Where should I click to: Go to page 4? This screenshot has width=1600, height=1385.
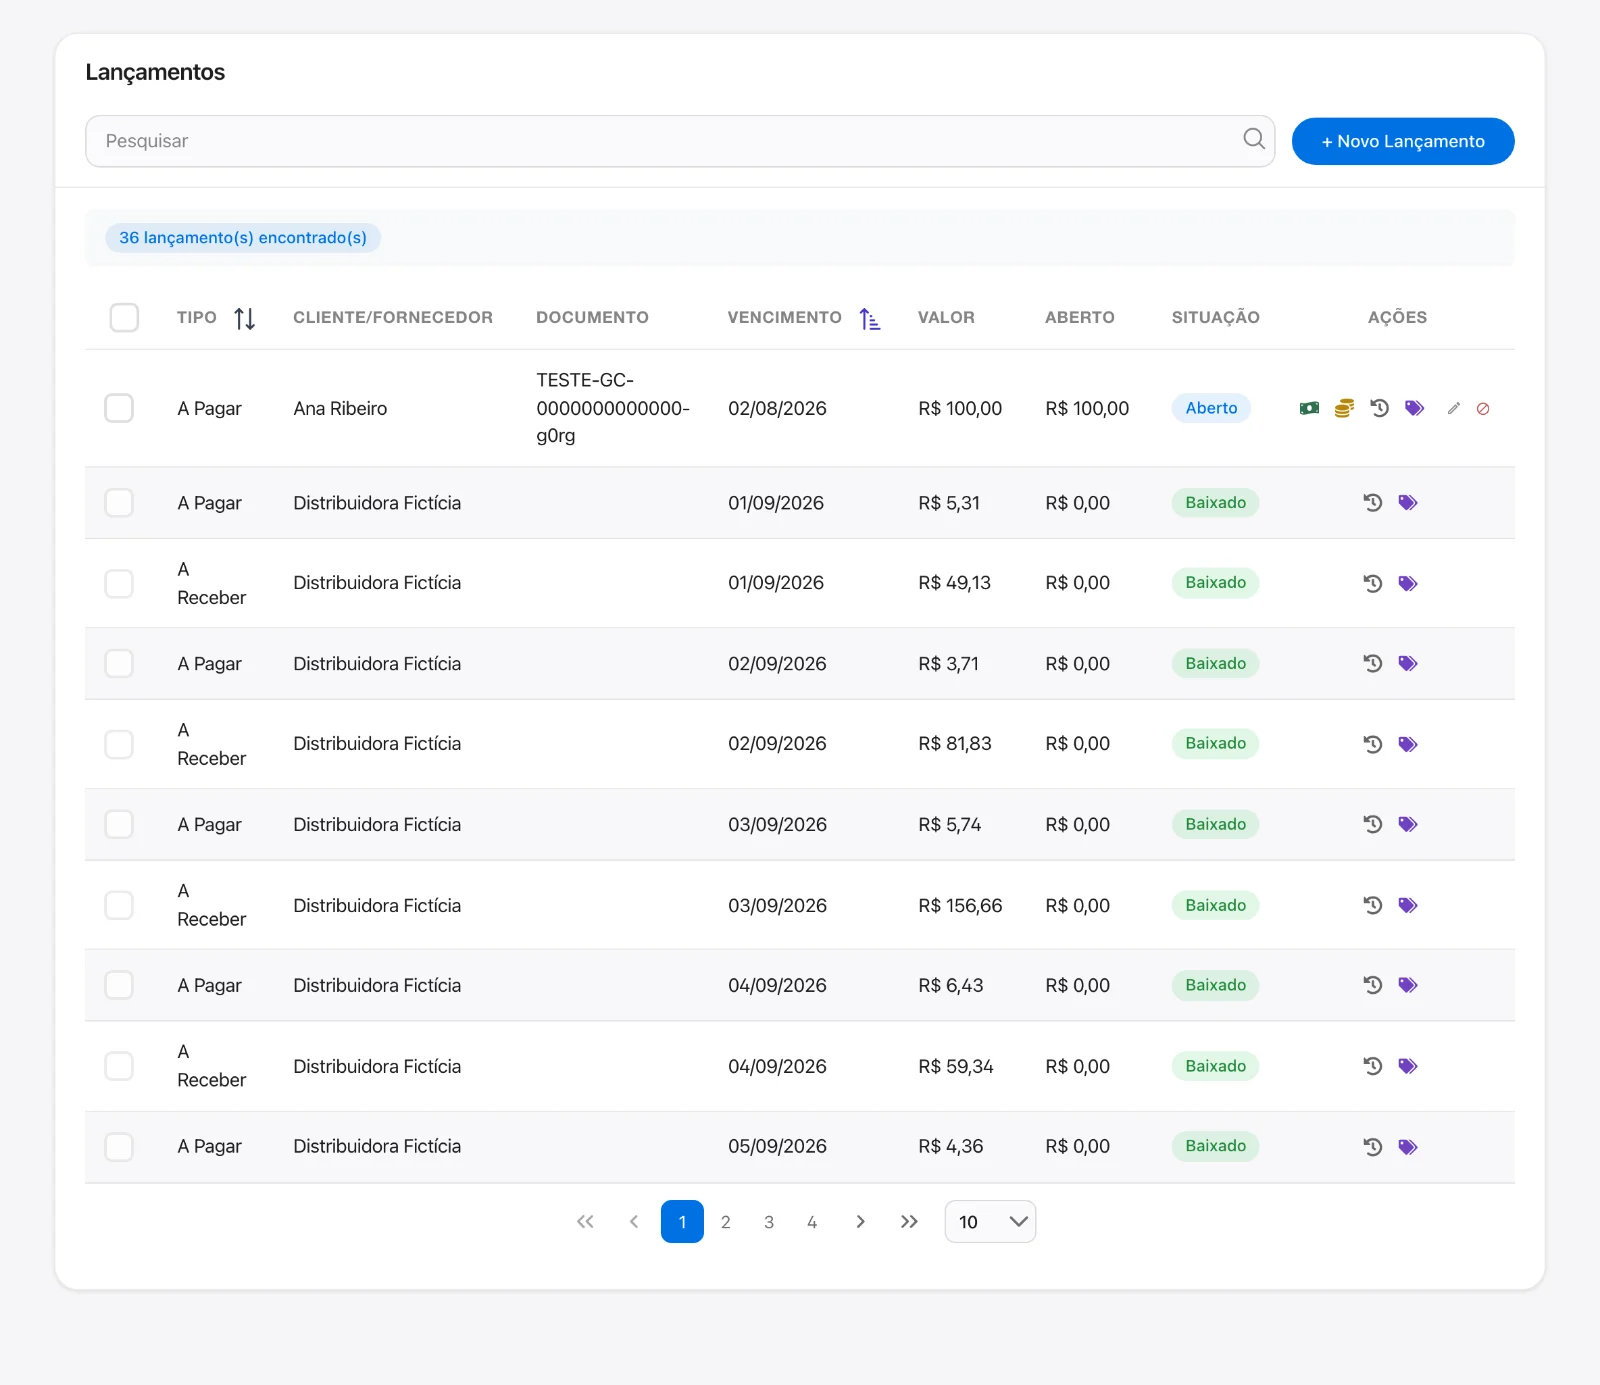click(812, 1222)
